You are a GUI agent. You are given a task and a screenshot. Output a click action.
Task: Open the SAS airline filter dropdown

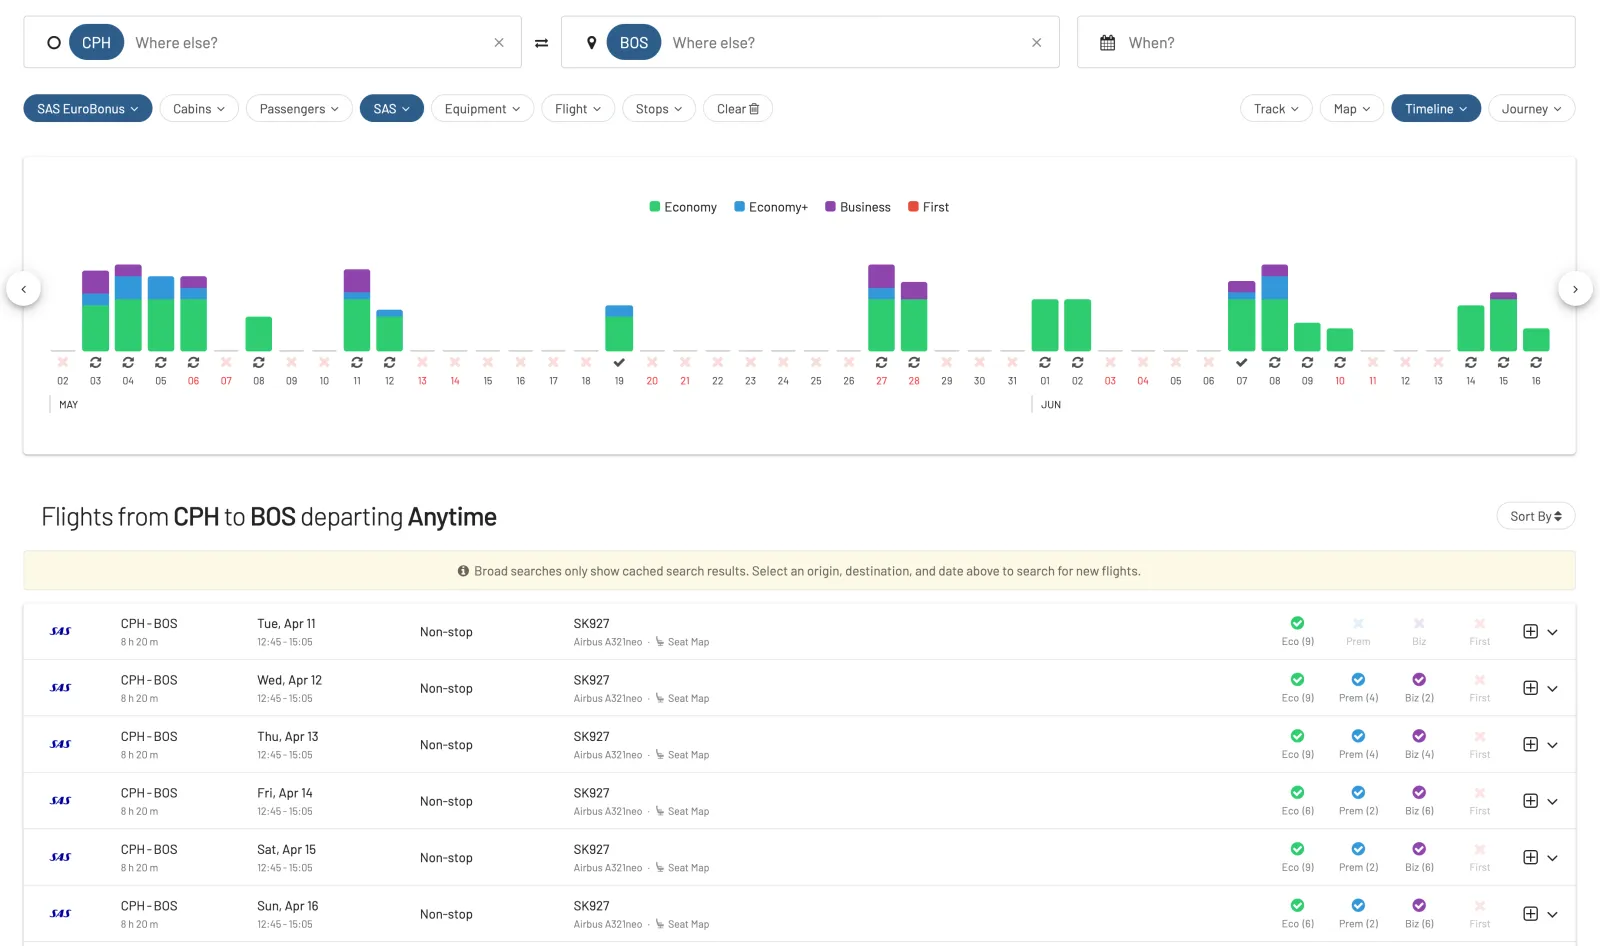[x=392, y=109]
